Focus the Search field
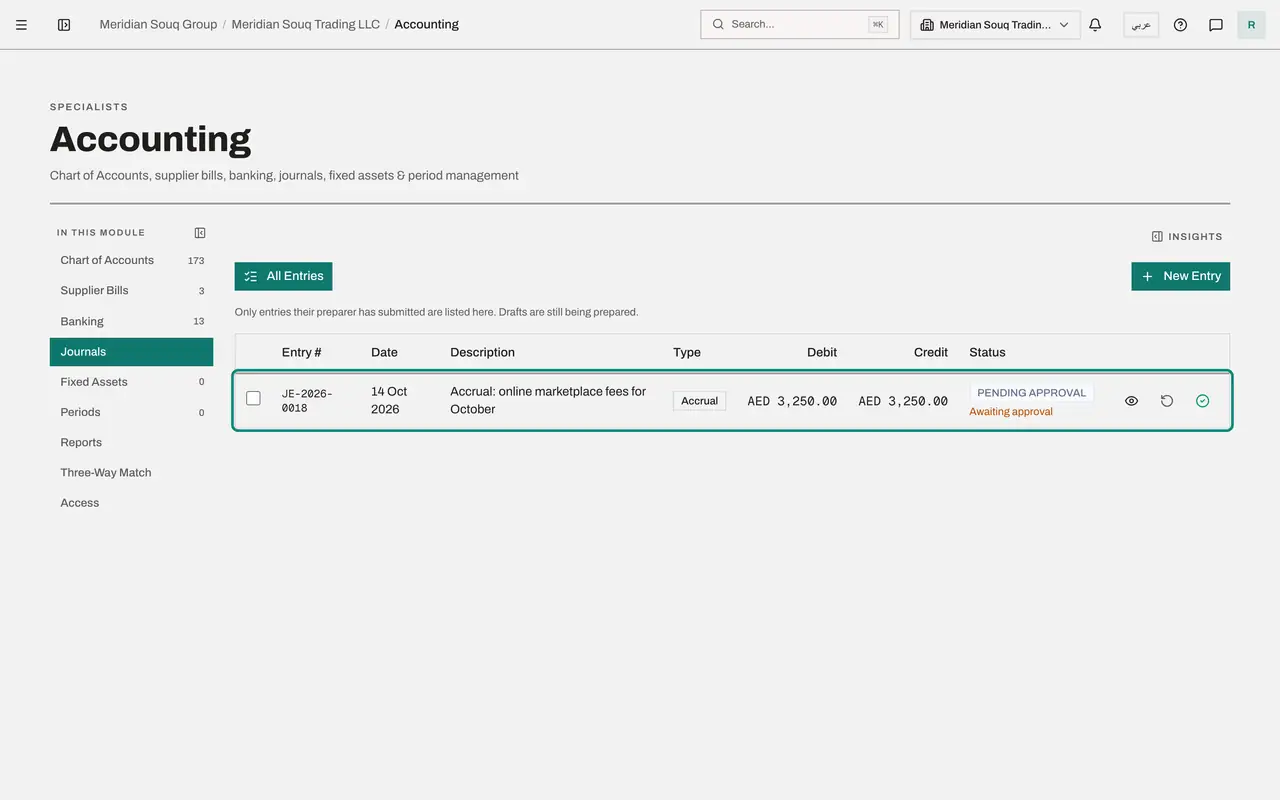The width and height of the screenshot is (1280, 800). pyautogui.click(x=800, y=25)
